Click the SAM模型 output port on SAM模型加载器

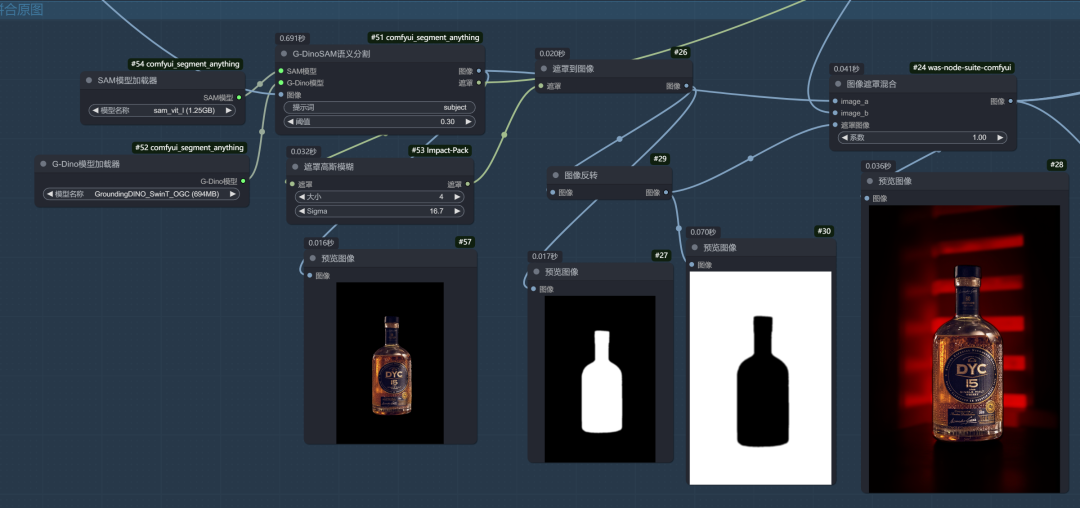239,98
